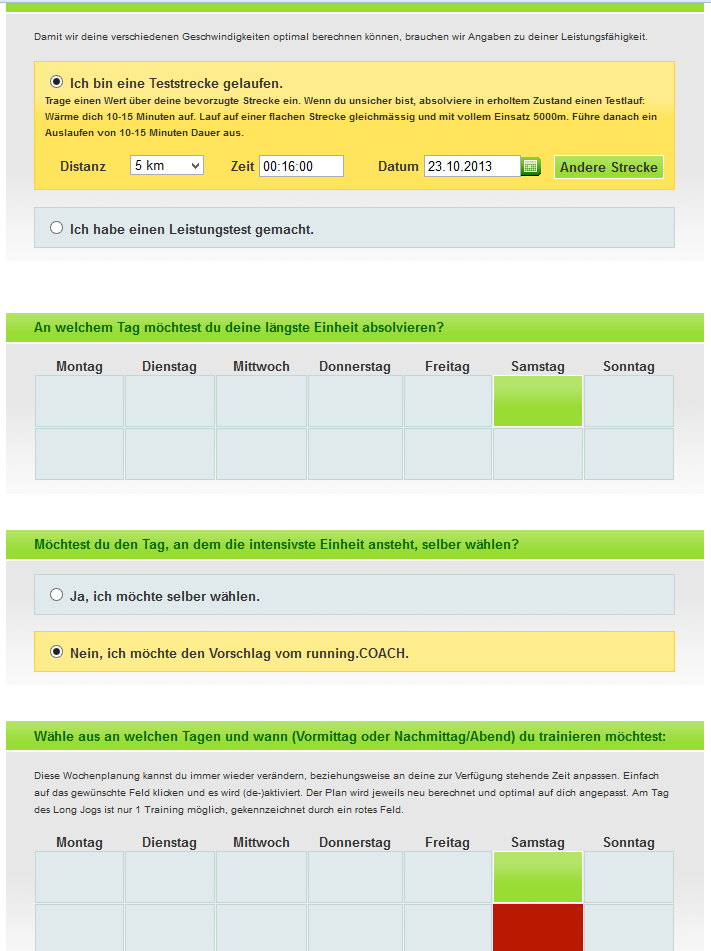Activate Freitag morning cell in training-days grid
The image size is (711, 951).
tap(448, 877)
